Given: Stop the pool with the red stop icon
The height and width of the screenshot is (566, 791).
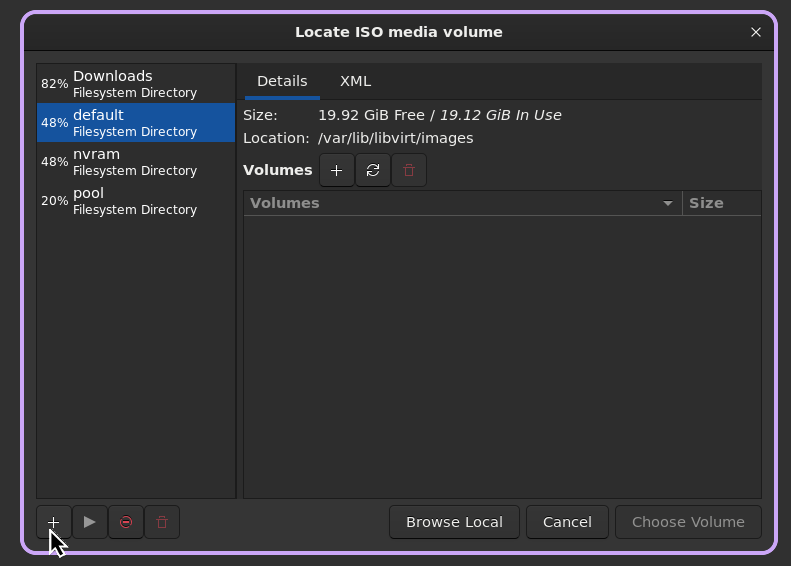Looking at the screenshot, I should tap(126, 522).
